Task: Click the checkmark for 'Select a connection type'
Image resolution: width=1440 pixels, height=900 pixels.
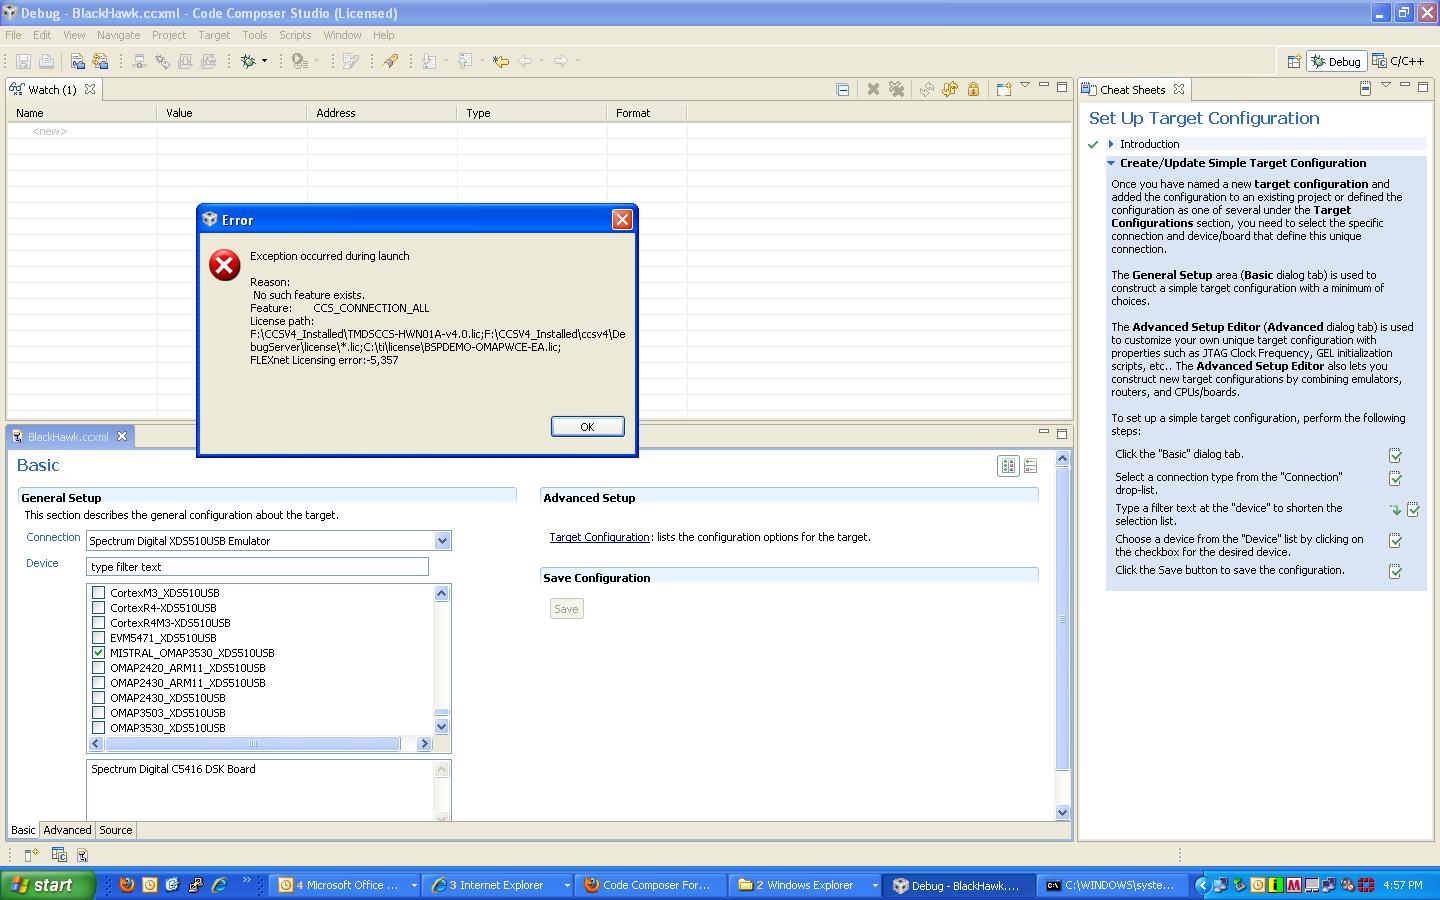Action: [x=1395, y=479]
